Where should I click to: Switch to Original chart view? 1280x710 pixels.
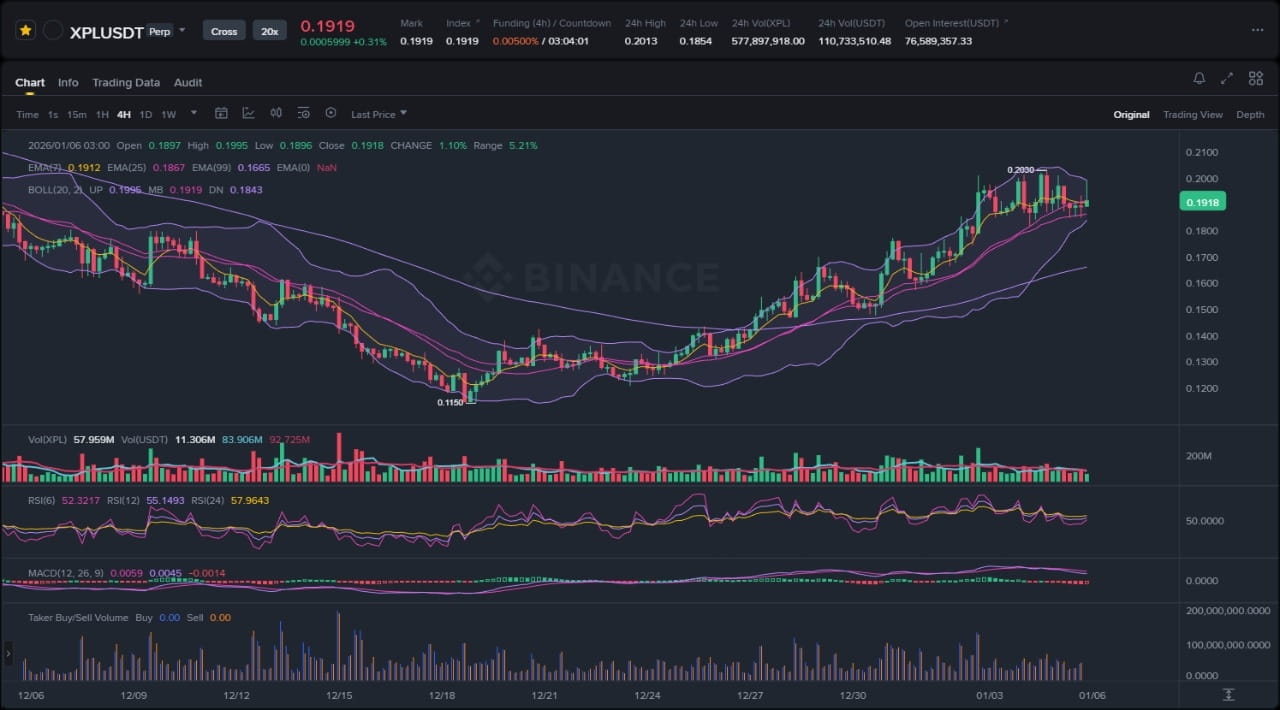(x=1131, y=115)
